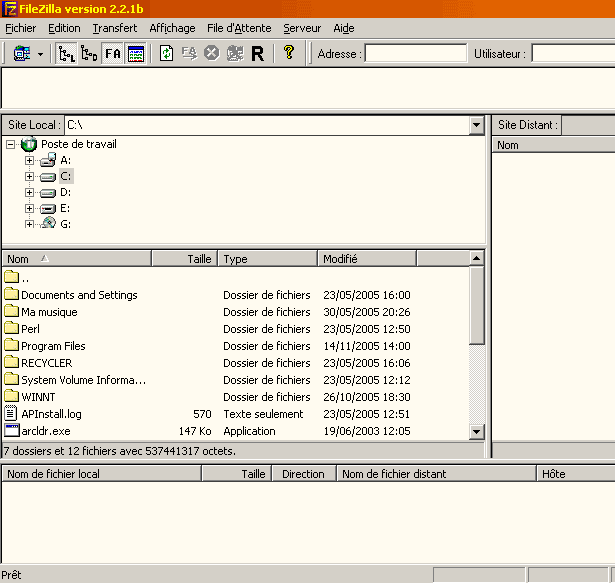Click the queue Taille column header

237,474
